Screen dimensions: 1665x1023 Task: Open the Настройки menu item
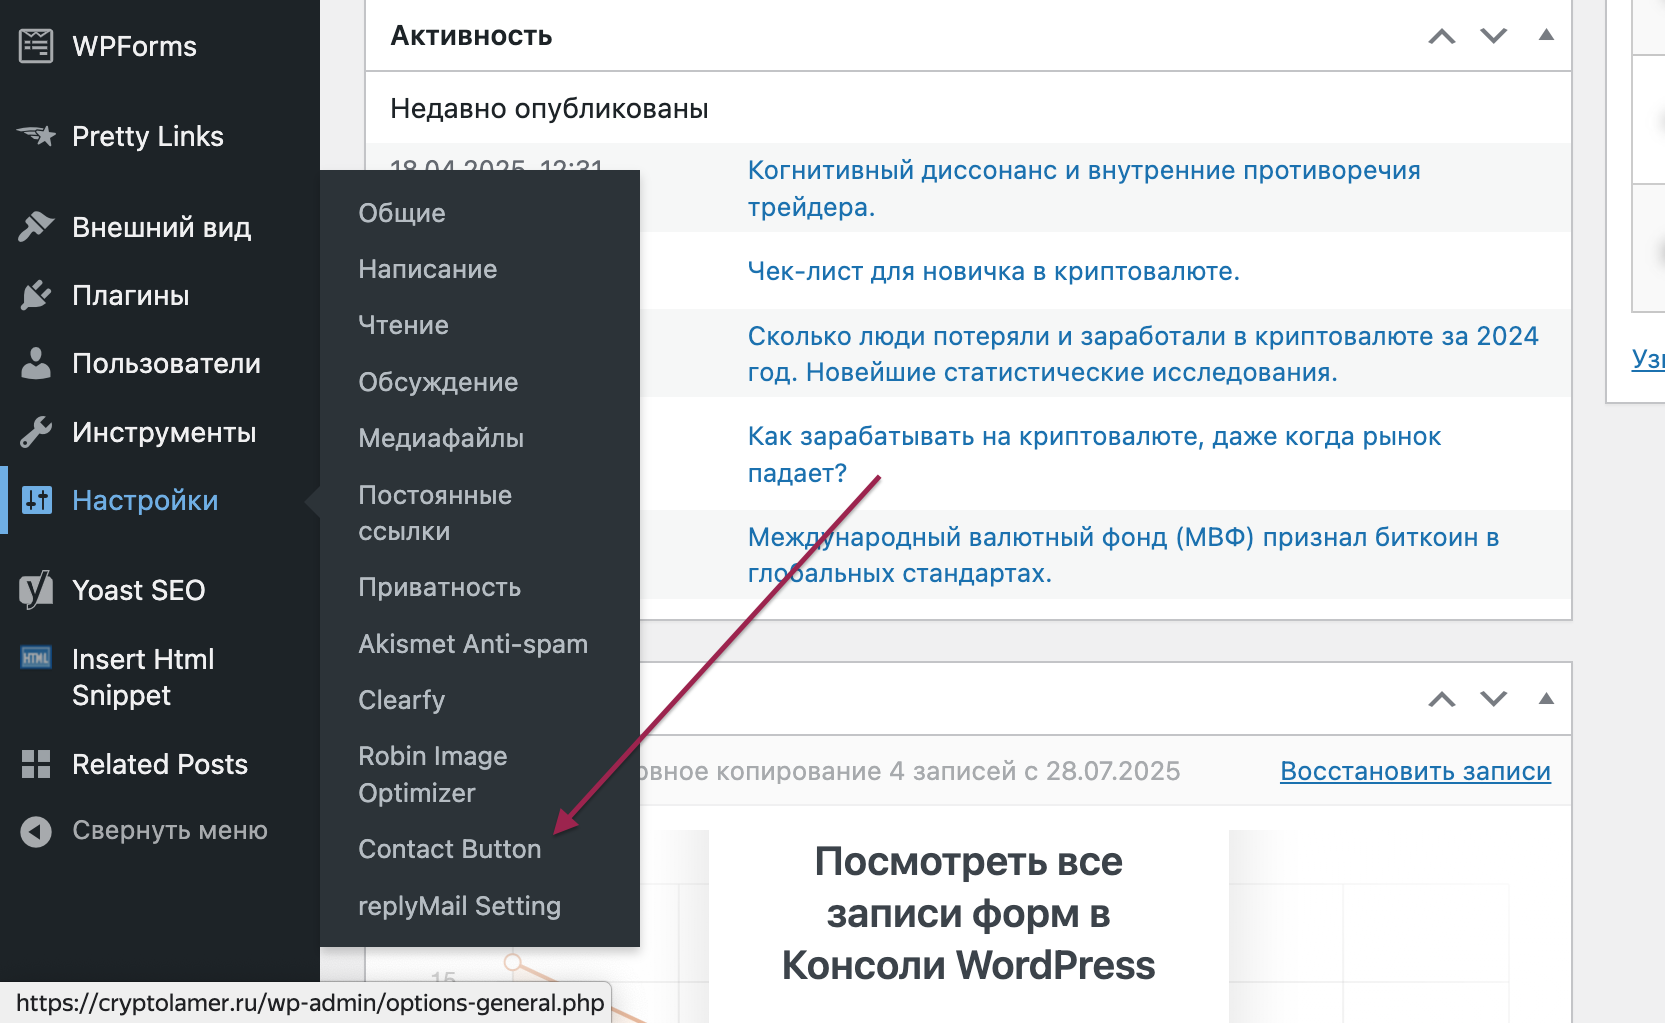tap(145, 500)
